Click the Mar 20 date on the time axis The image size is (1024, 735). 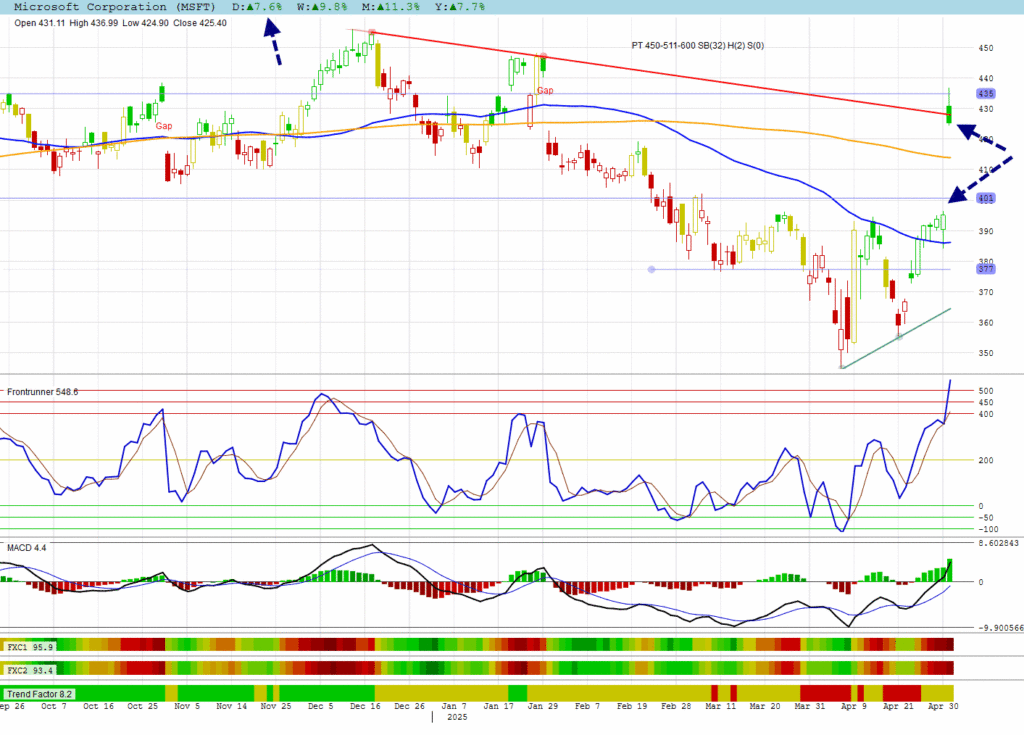[765, 706]
